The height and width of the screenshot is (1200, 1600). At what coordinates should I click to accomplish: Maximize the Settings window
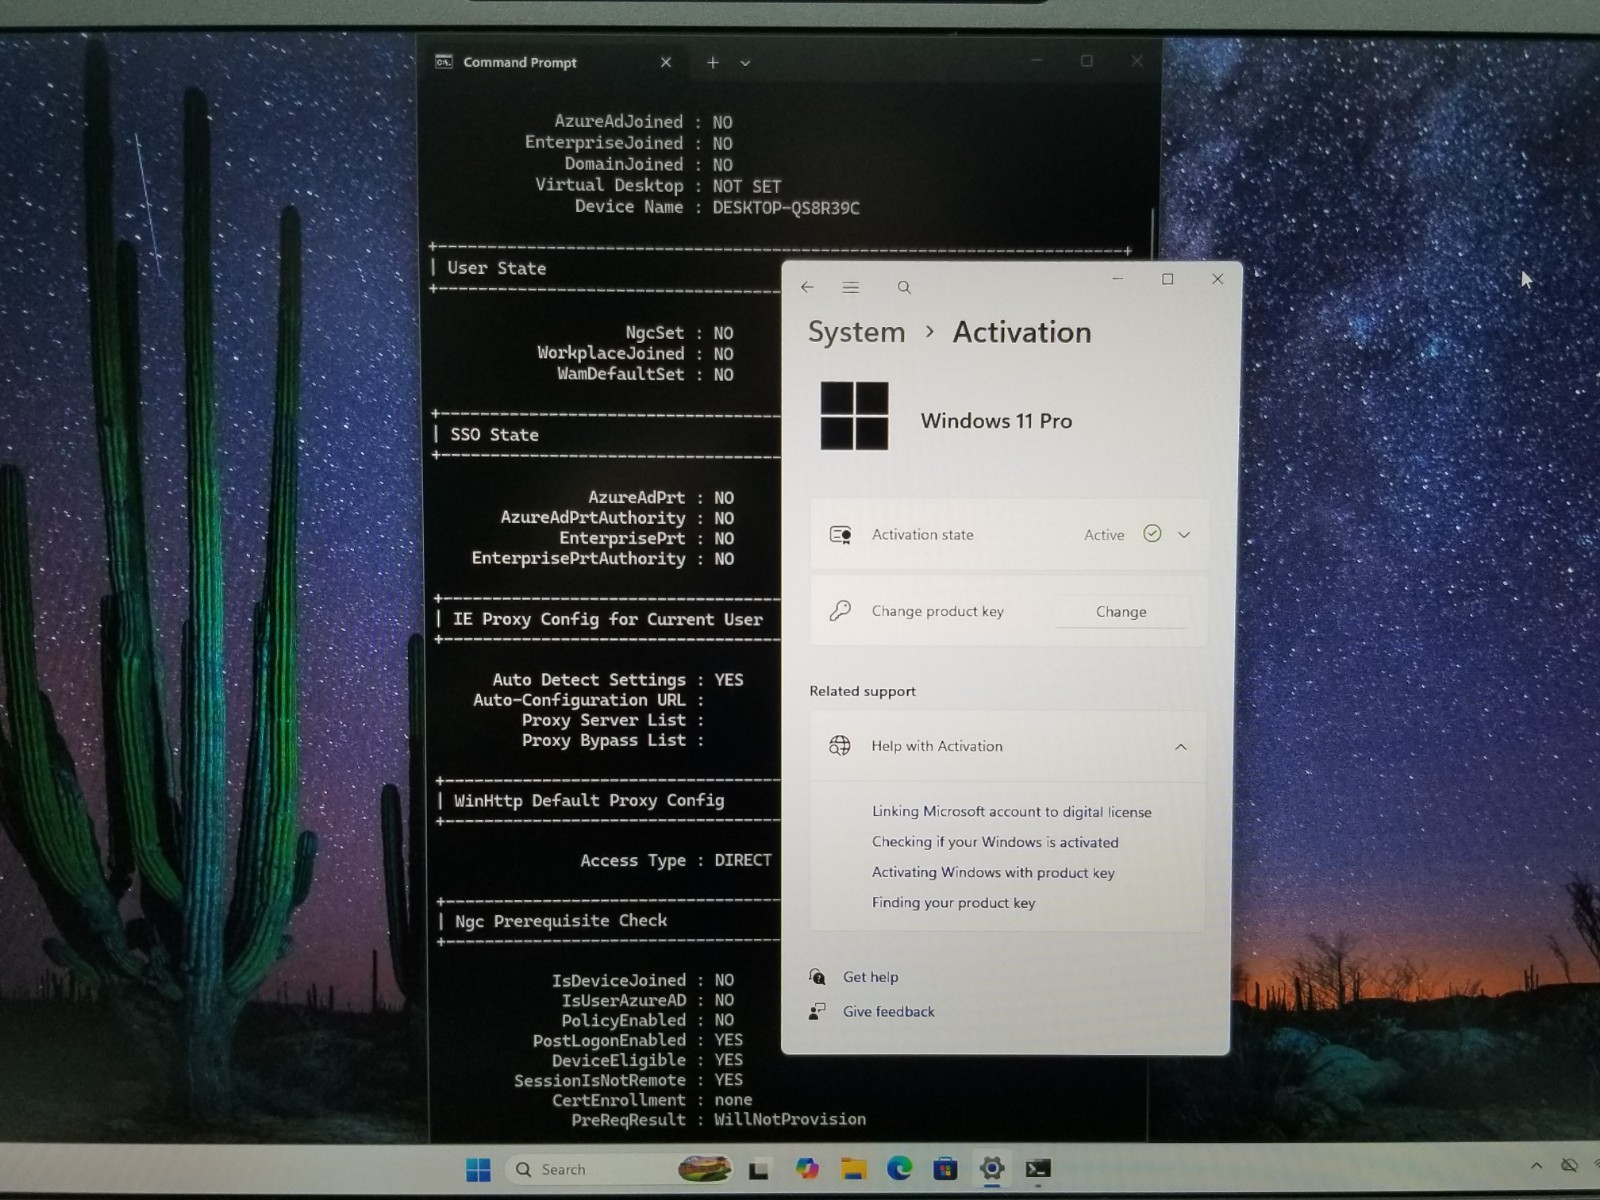1167,279
